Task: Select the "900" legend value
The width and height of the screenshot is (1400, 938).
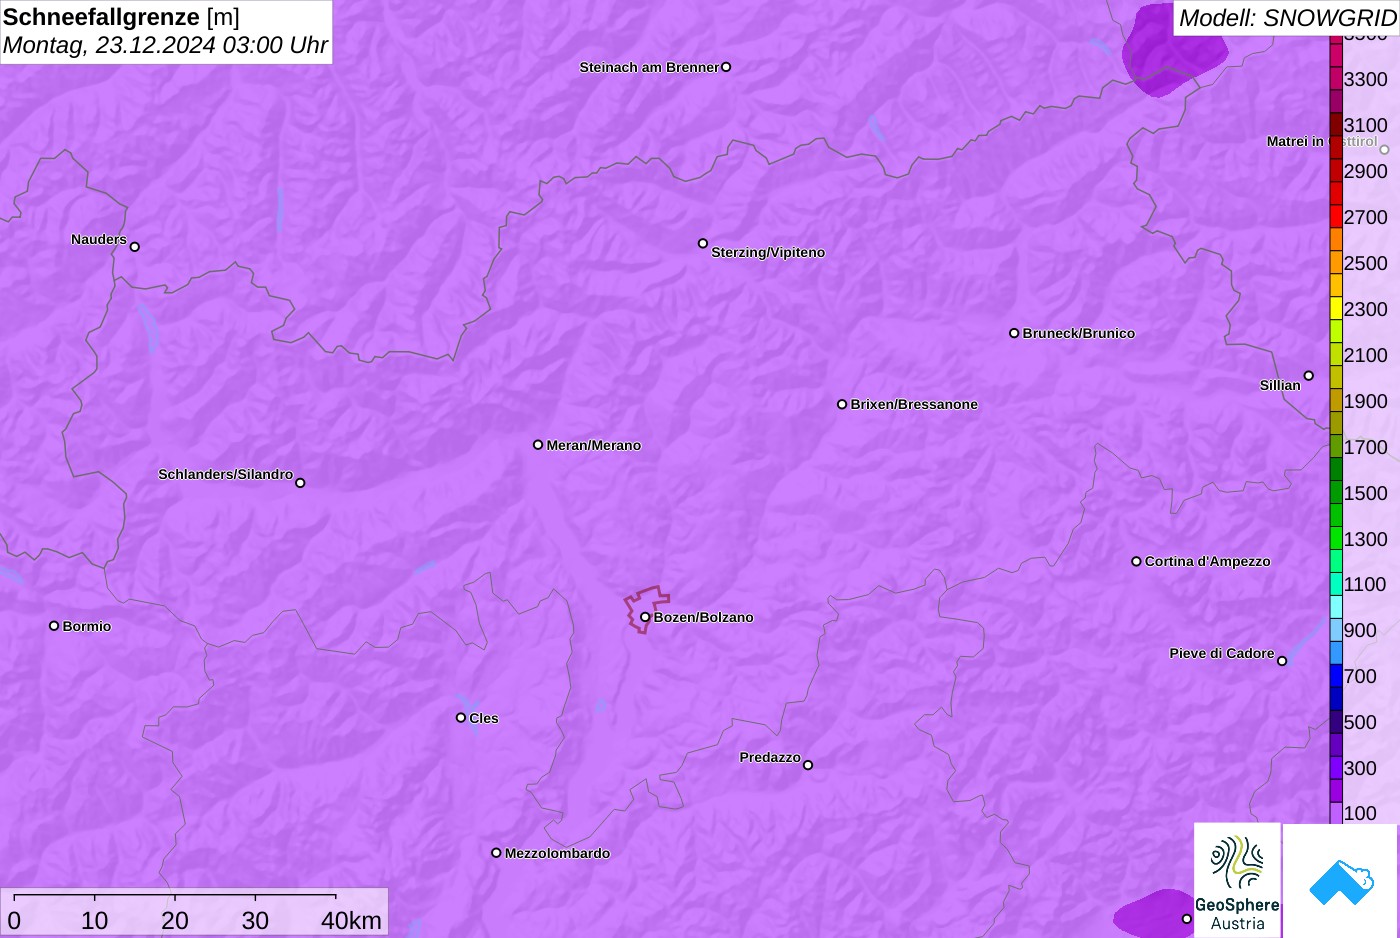Action: pos(1360,630)
